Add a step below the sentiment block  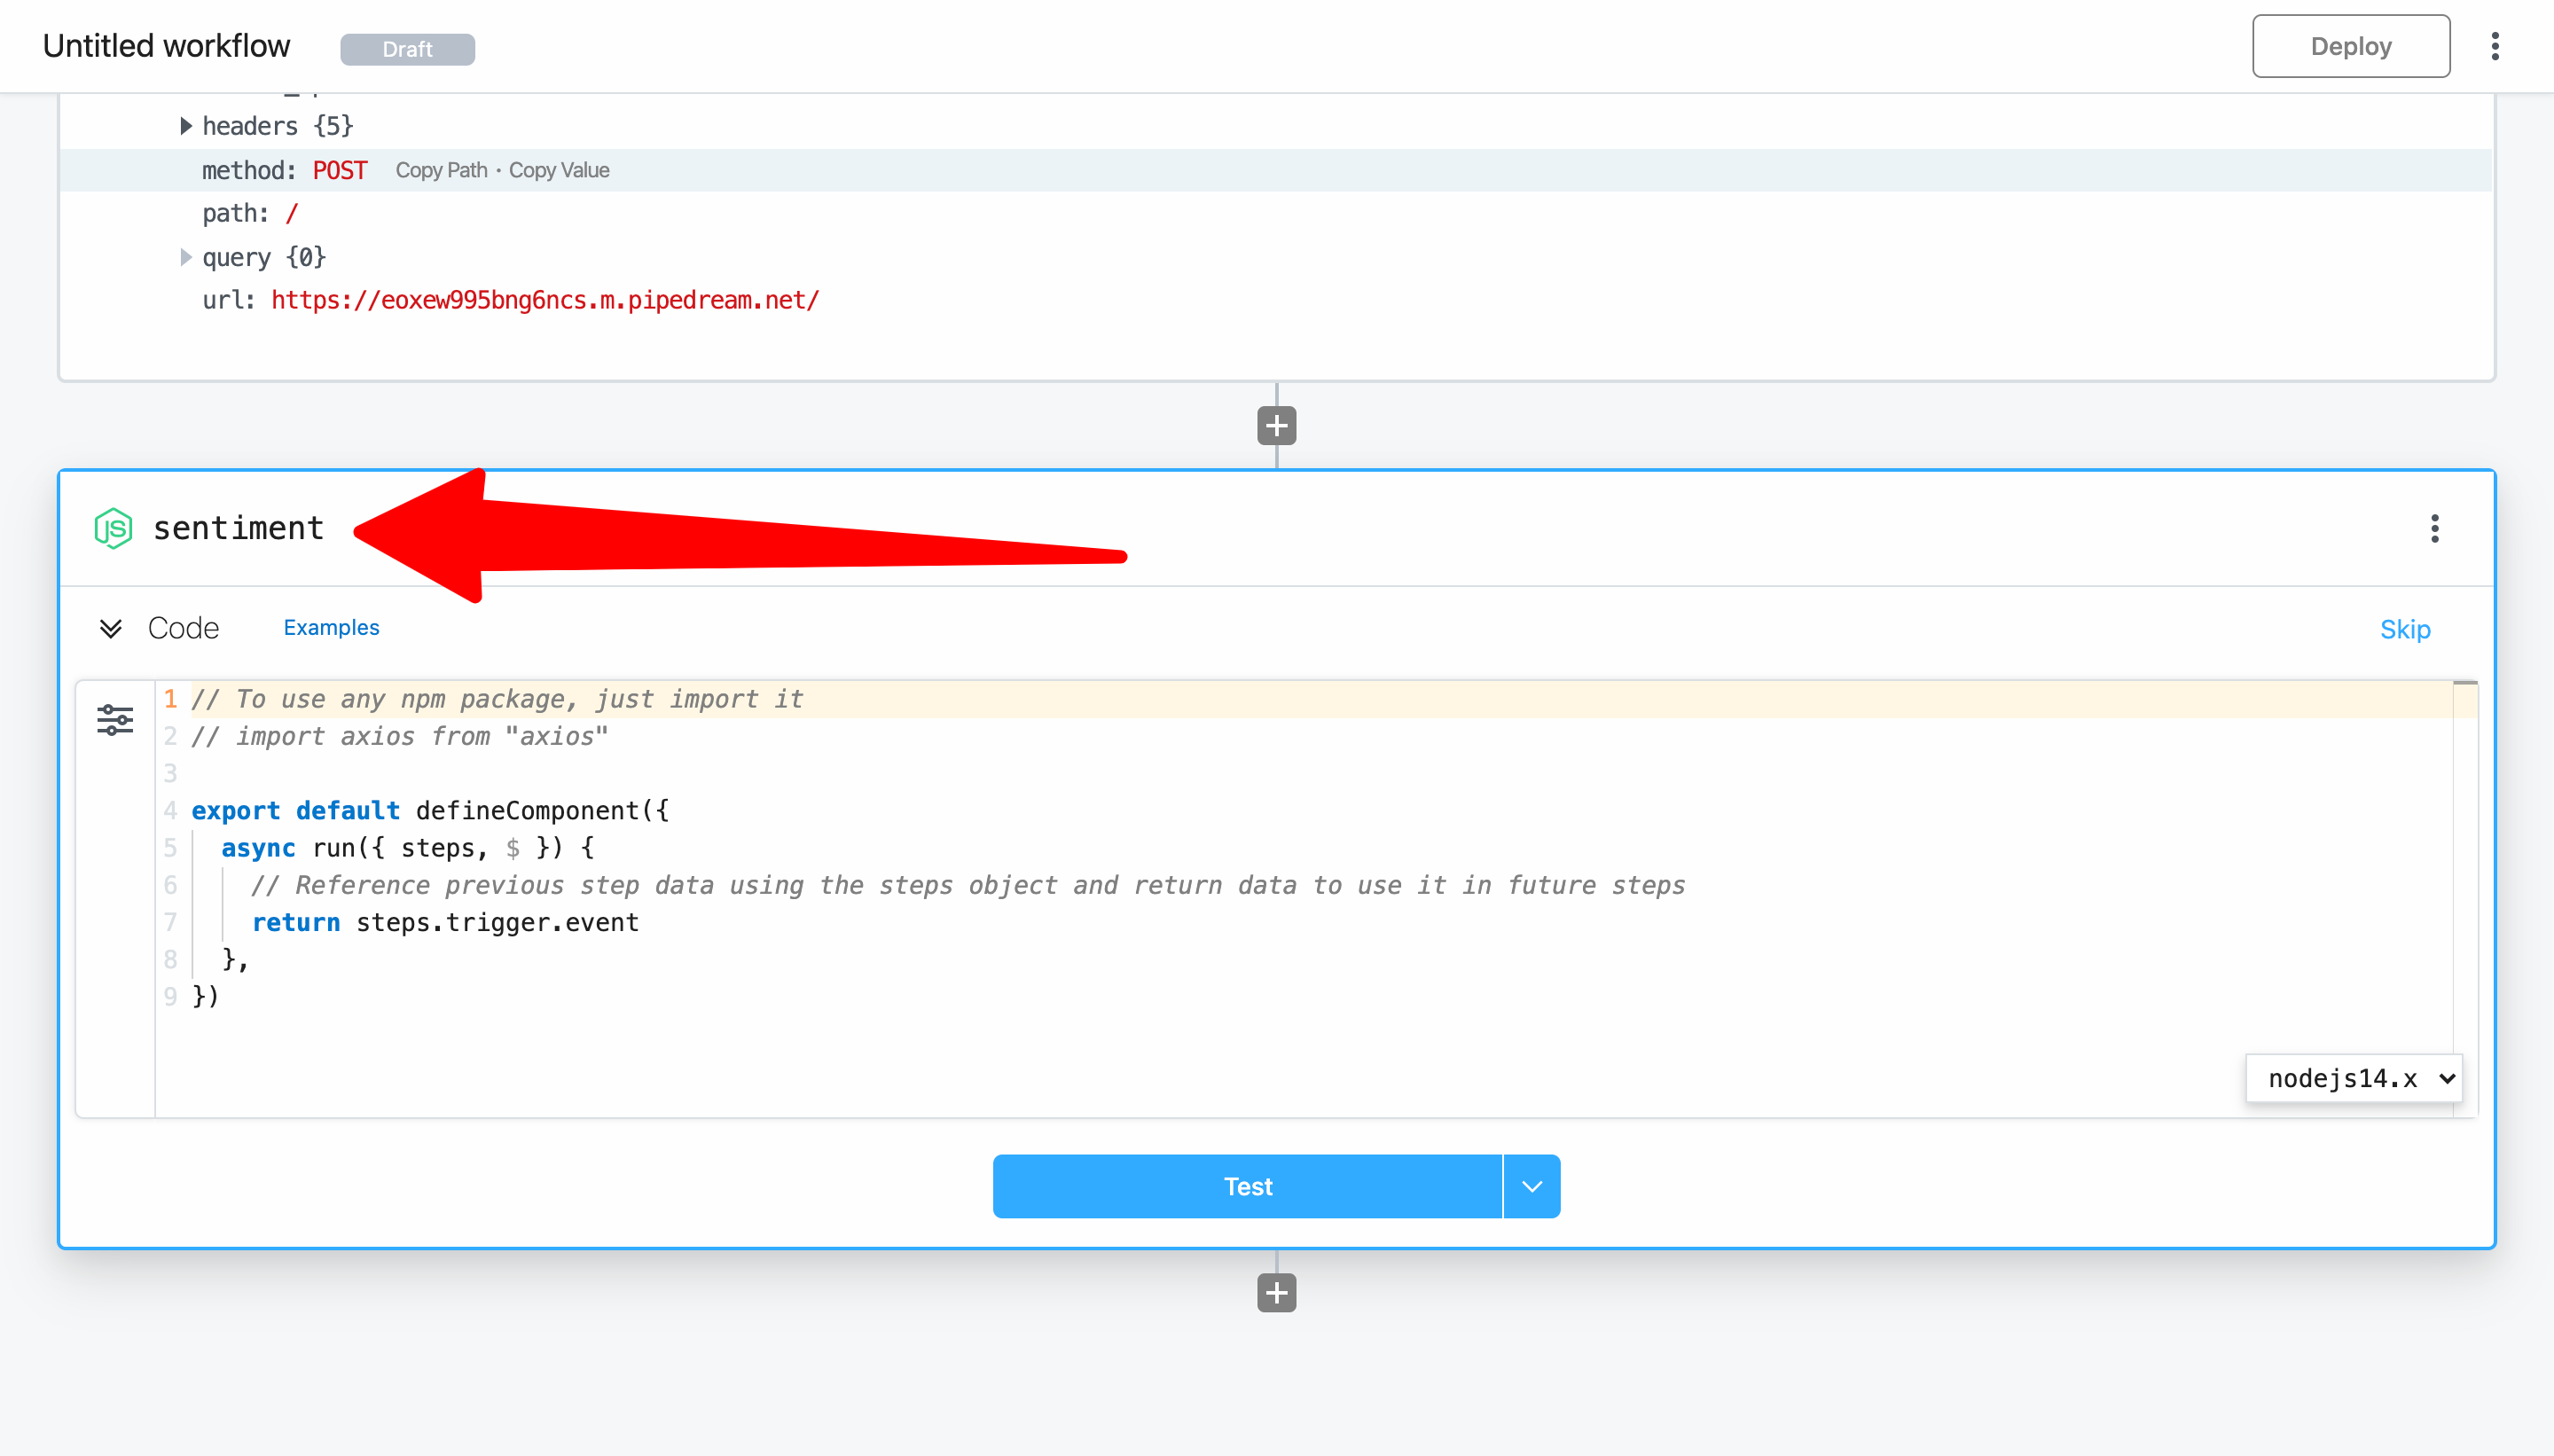pyautogui.click(x=1276, y=1292)
